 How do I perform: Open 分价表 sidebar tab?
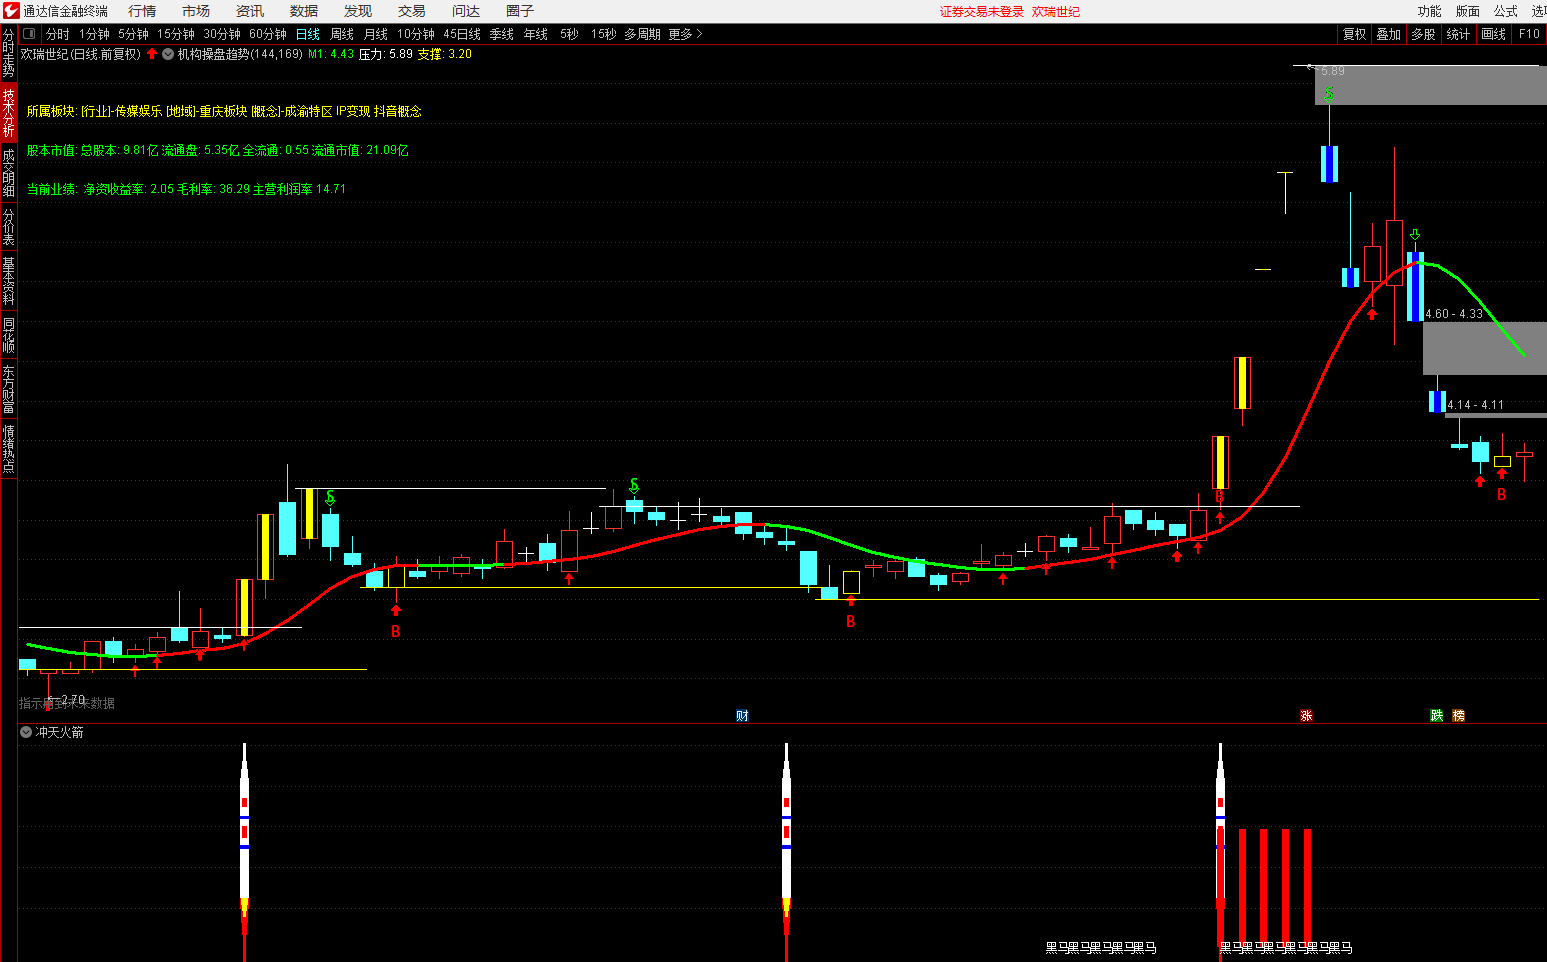(8, 226)
